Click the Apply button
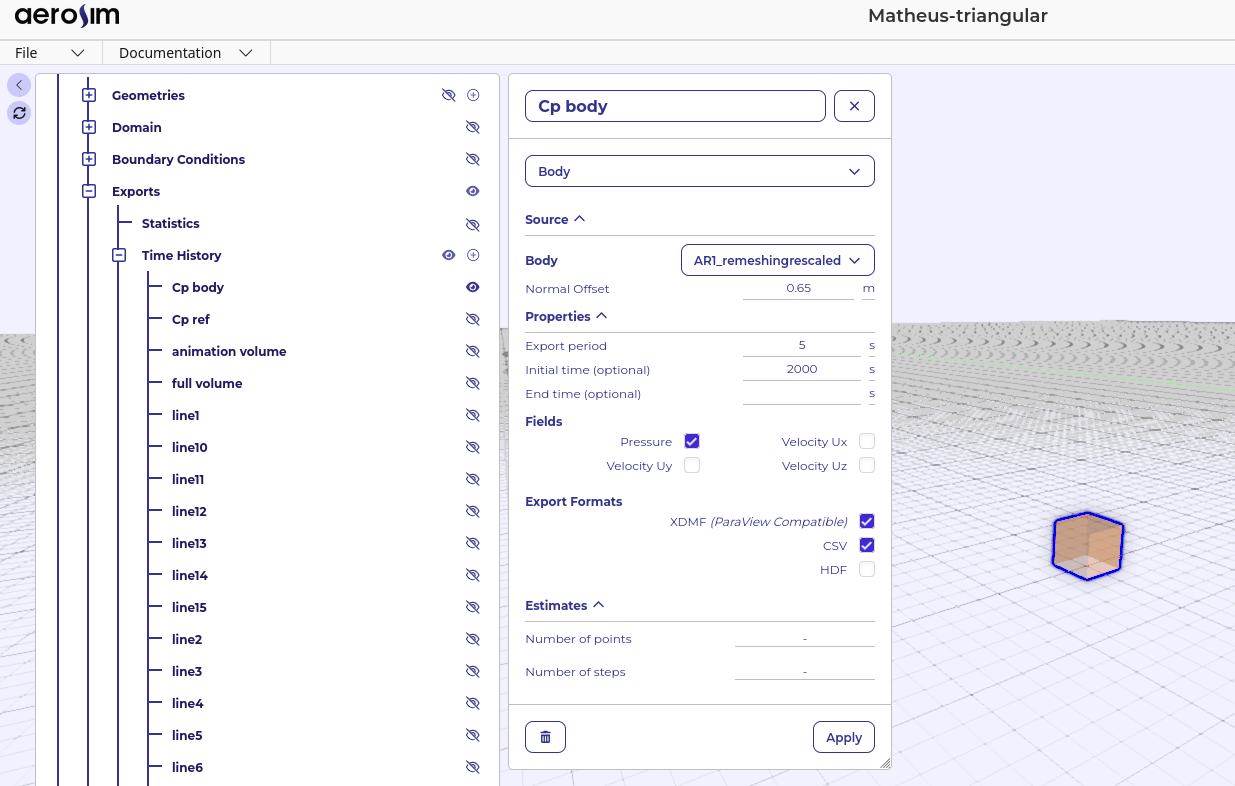This screenshot has width=1235, height=786. click(x=843, y=737)
